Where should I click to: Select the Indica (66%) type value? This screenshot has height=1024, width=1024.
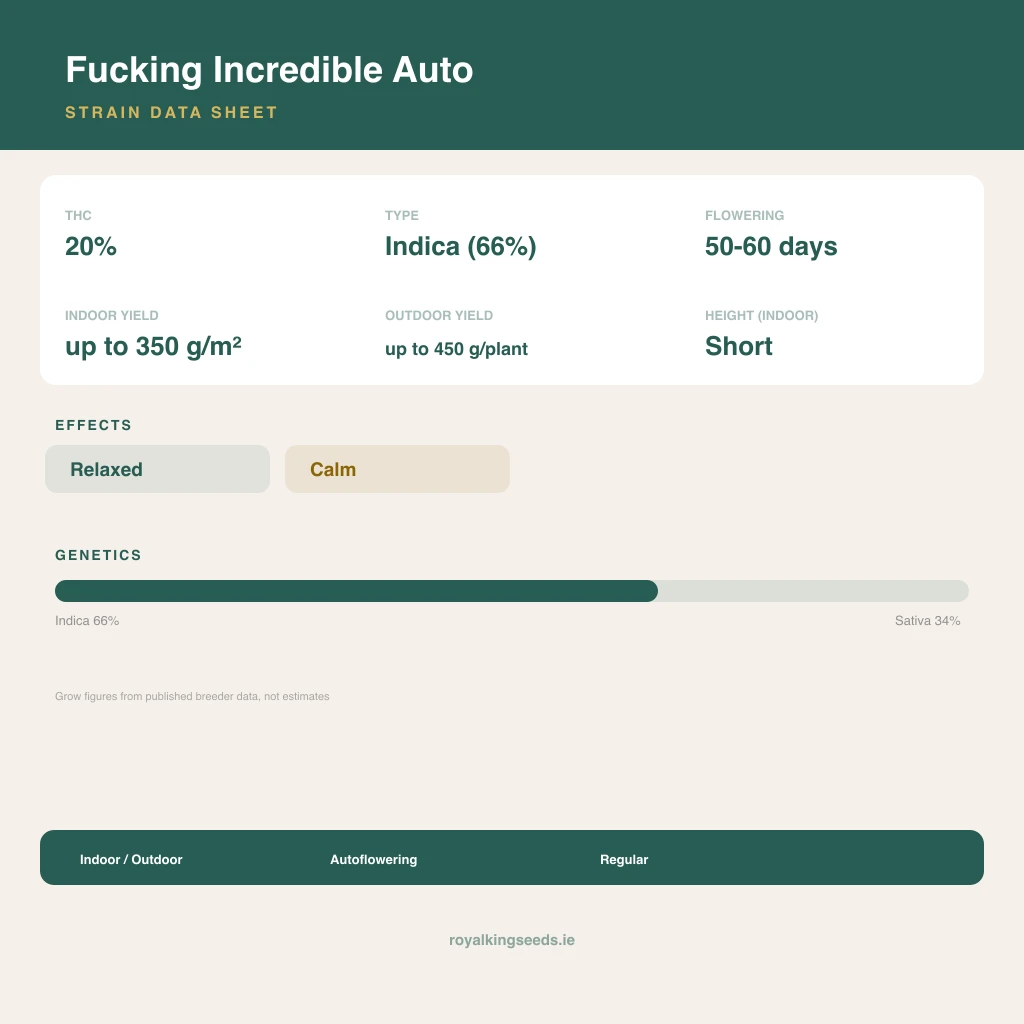point(460,247)
